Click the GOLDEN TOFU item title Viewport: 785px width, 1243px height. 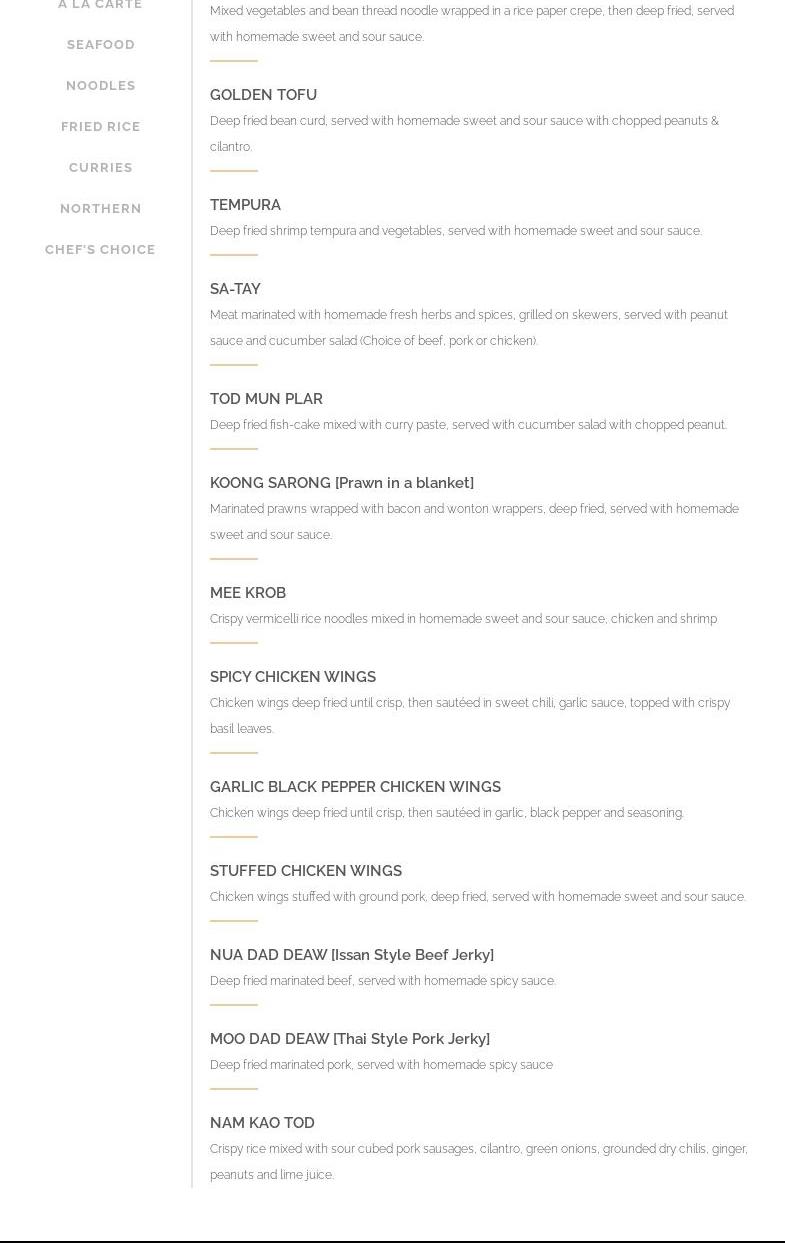click(263, 95)
